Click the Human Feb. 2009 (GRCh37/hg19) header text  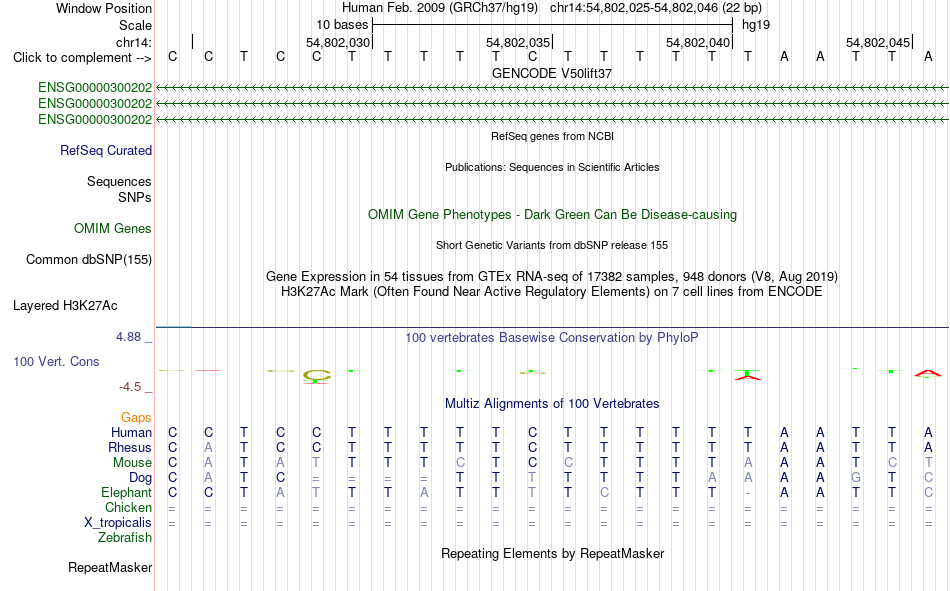click(x=440, y=8)
